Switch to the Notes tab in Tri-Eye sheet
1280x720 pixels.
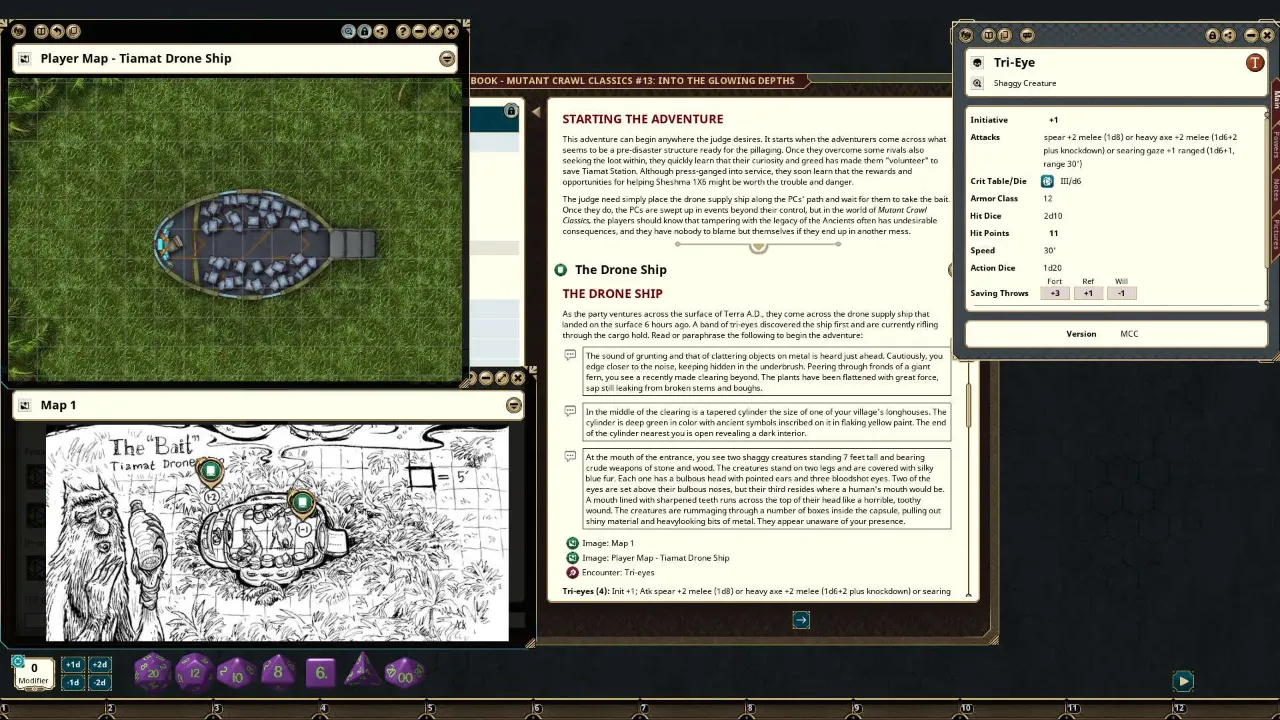pos(1276,190)
